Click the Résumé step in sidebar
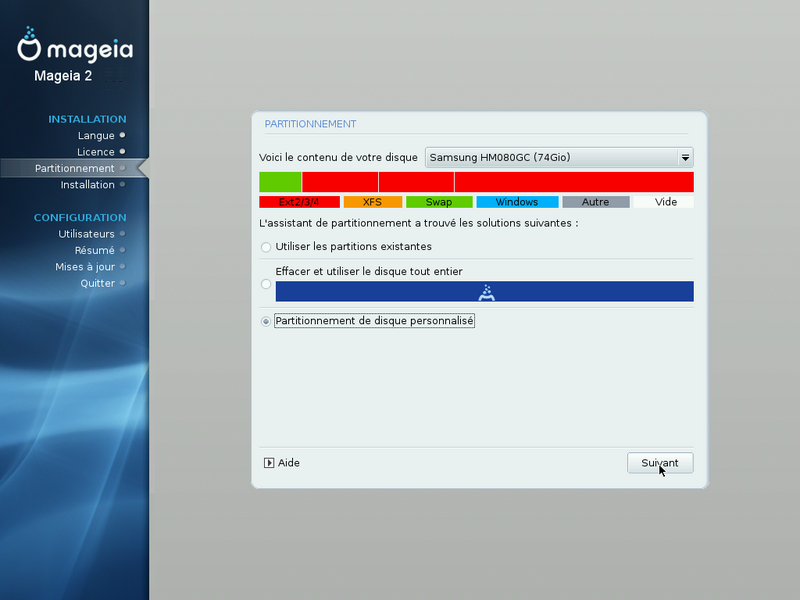The width and height of the screenshot is (800, 600). [x=94, y=251]
